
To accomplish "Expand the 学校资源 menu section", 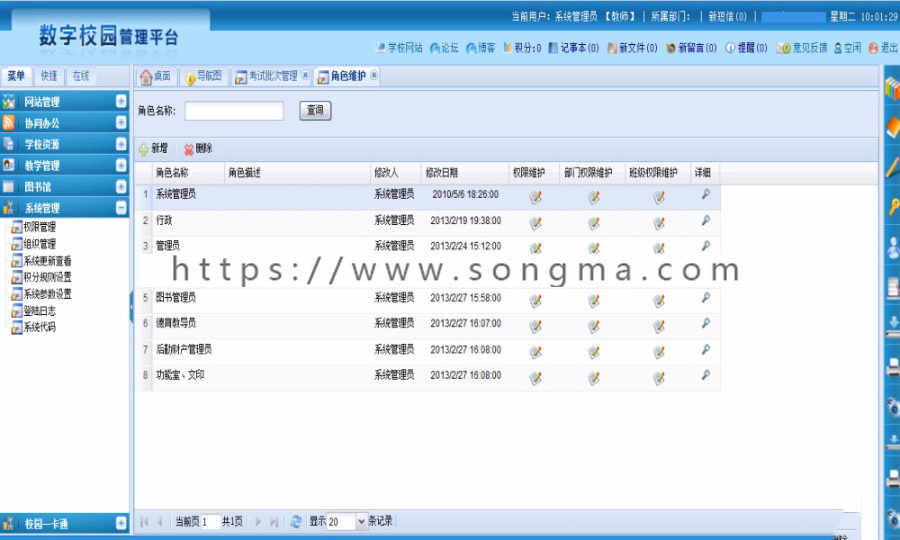I will coord(121,144).
